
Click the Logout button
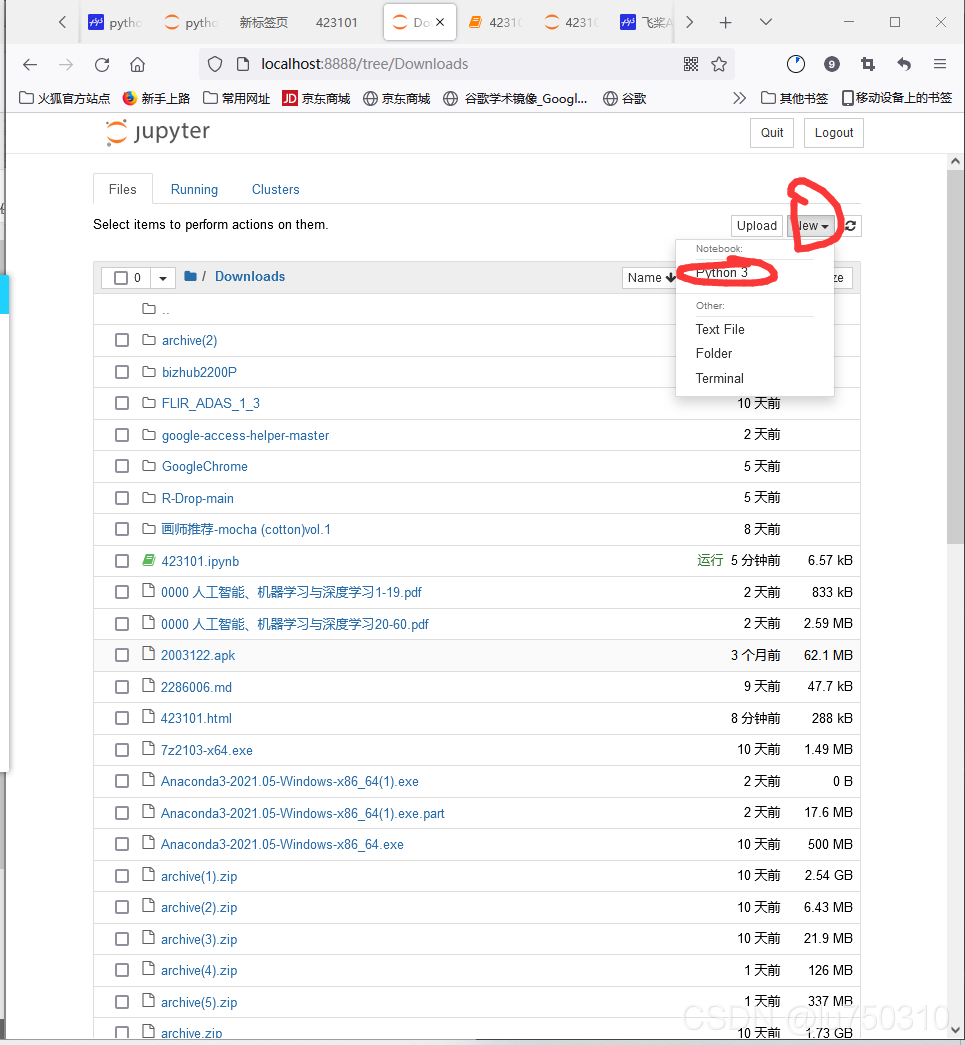click(x=834, y=133)
